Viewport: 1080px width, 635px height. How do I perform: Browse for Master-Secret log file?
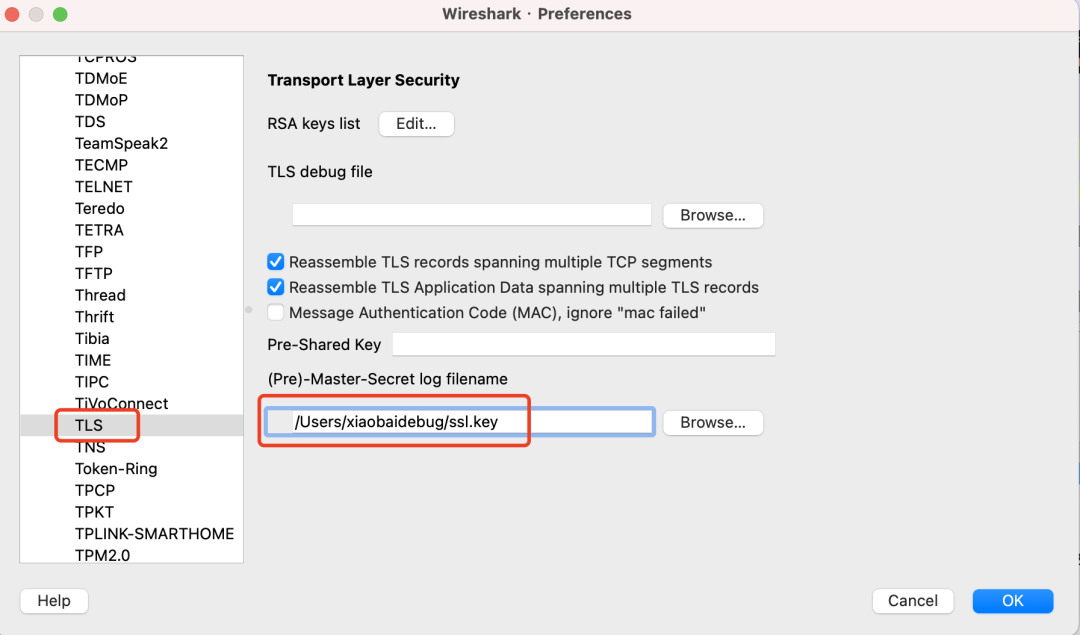tap(713, 422)
